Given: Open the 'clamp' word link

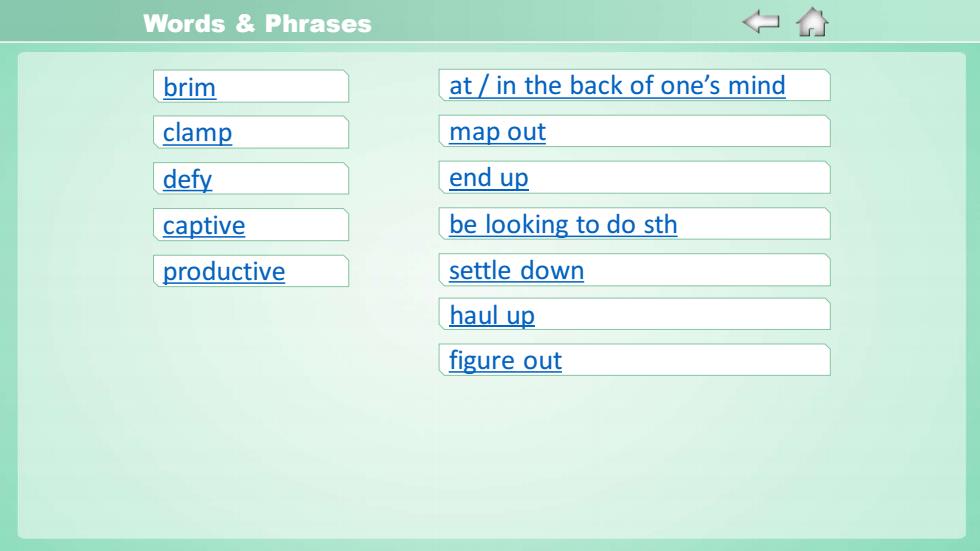Looking at the screenshot, I should (x=198, y=132).
